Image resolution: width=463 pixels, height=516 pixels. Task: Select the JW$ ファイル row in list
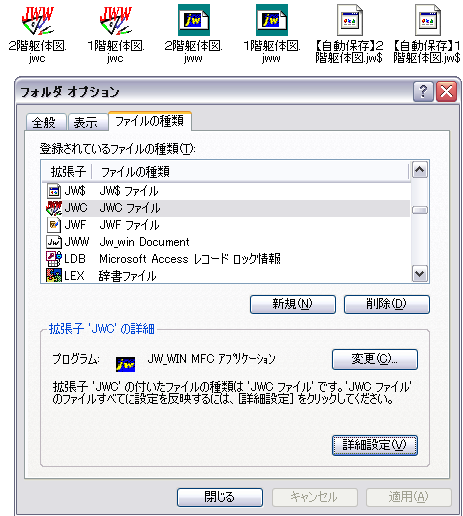[x=227, y=191]
